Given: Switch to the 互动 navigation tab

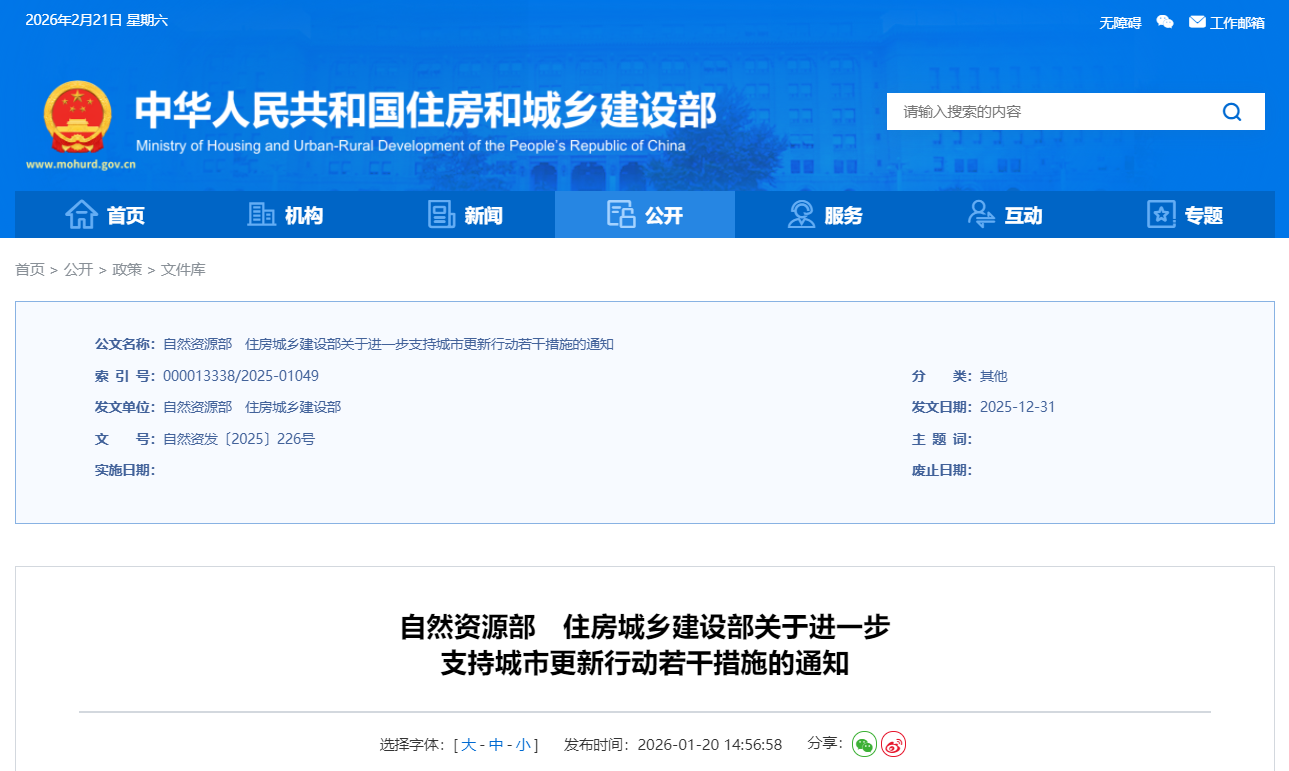Looking at the screenshot, I should pos(1005,215).
